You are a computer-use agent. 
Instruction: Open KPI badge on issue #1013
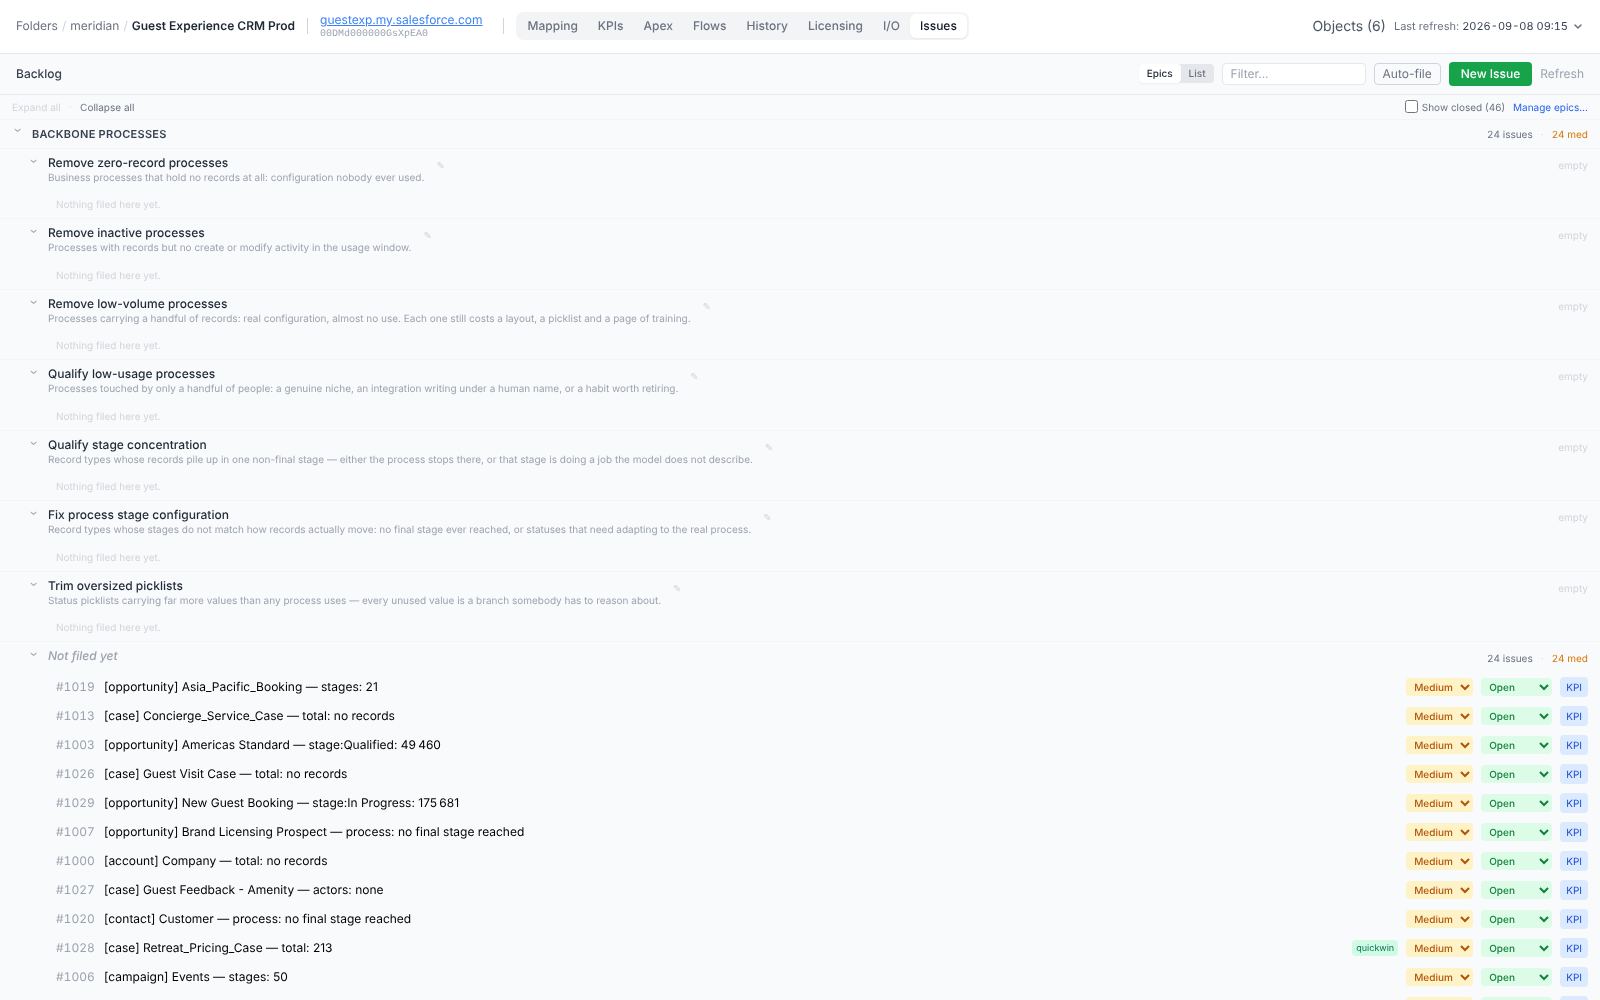[1574, 716]
